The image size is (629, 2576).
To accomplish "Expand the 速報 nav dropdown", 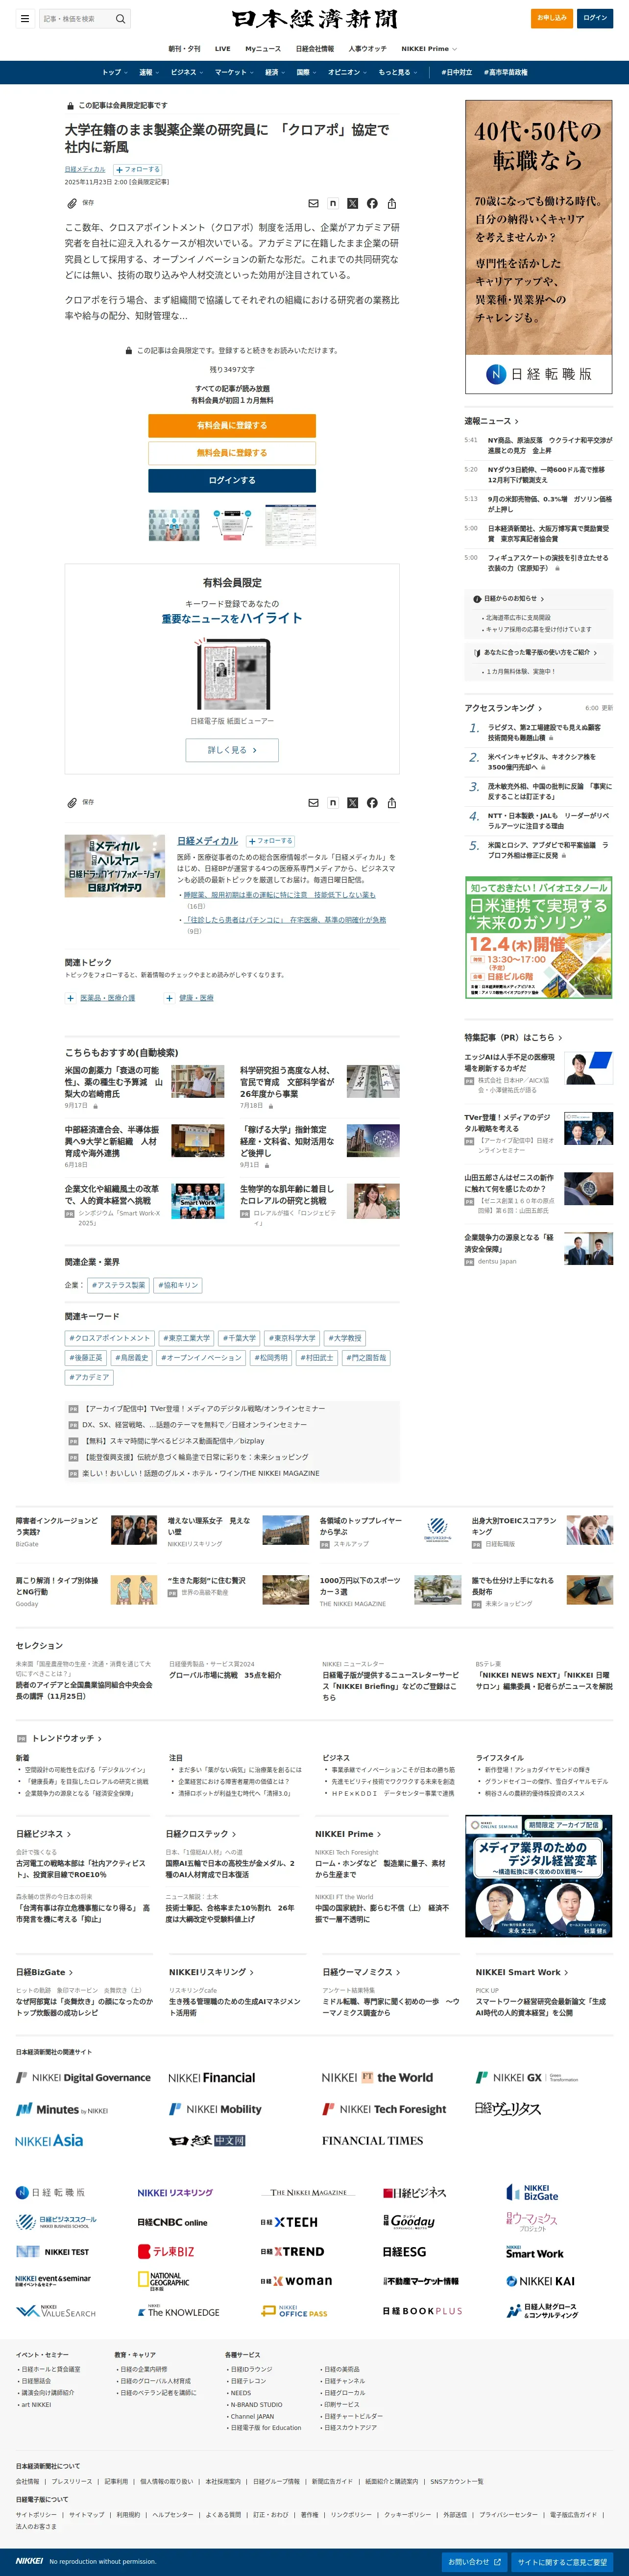I will [148, 72].
